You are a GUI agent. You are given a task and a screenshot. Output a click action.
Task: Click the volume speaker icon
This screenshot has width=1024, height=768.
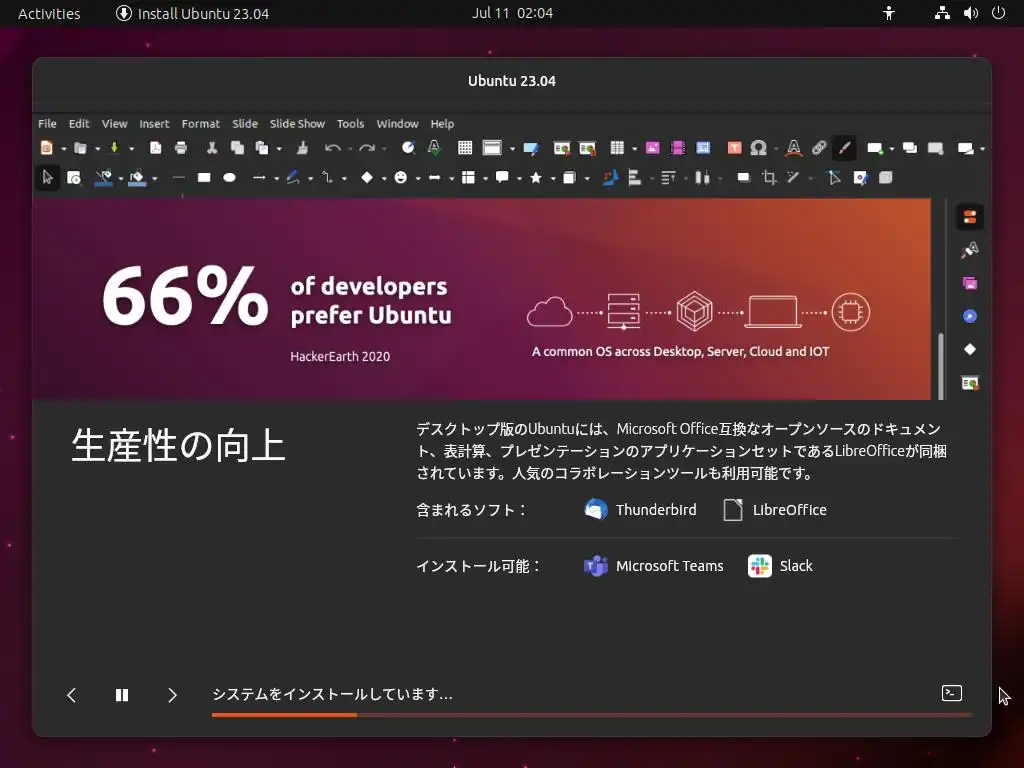point(970,13)
